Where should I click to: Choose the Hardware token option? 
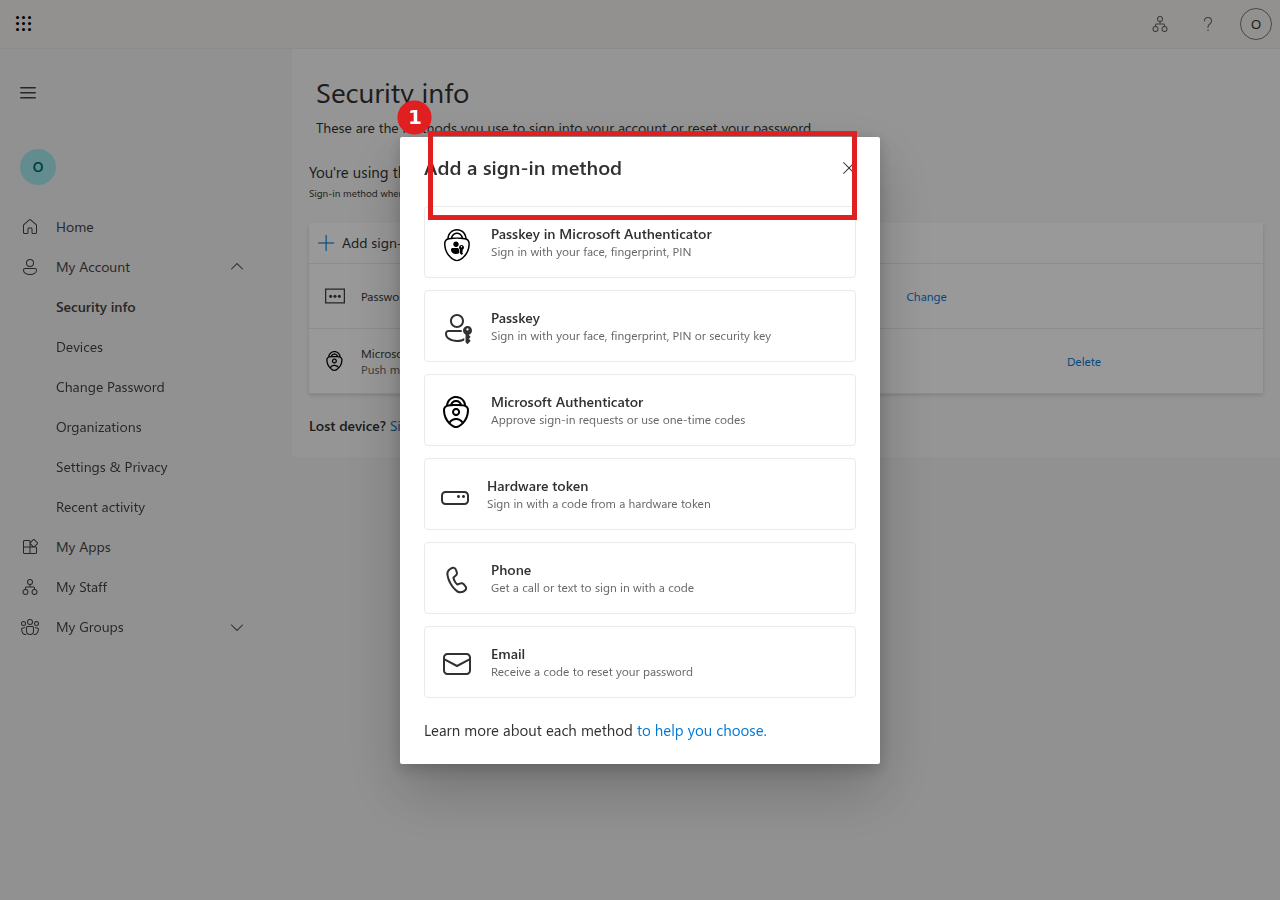pos(640,494)
